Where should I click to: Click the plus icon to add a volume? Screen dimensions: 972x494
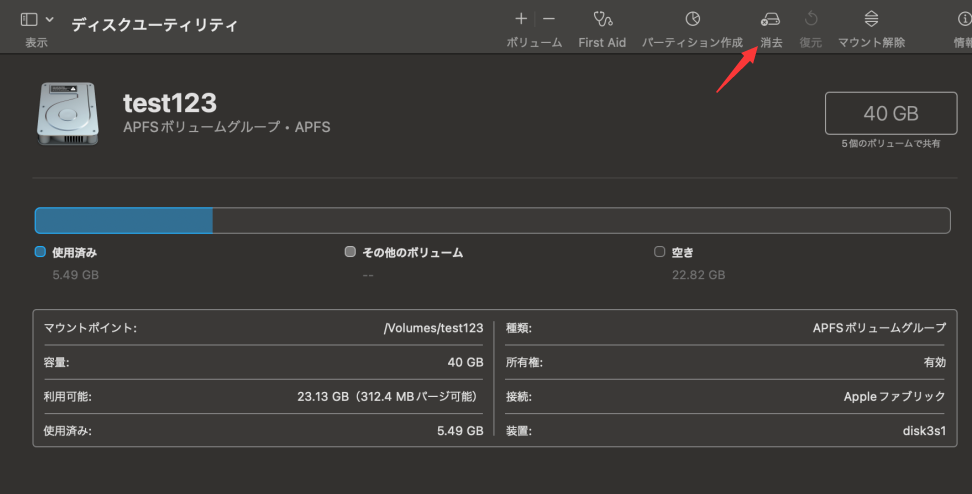point(521,19)
